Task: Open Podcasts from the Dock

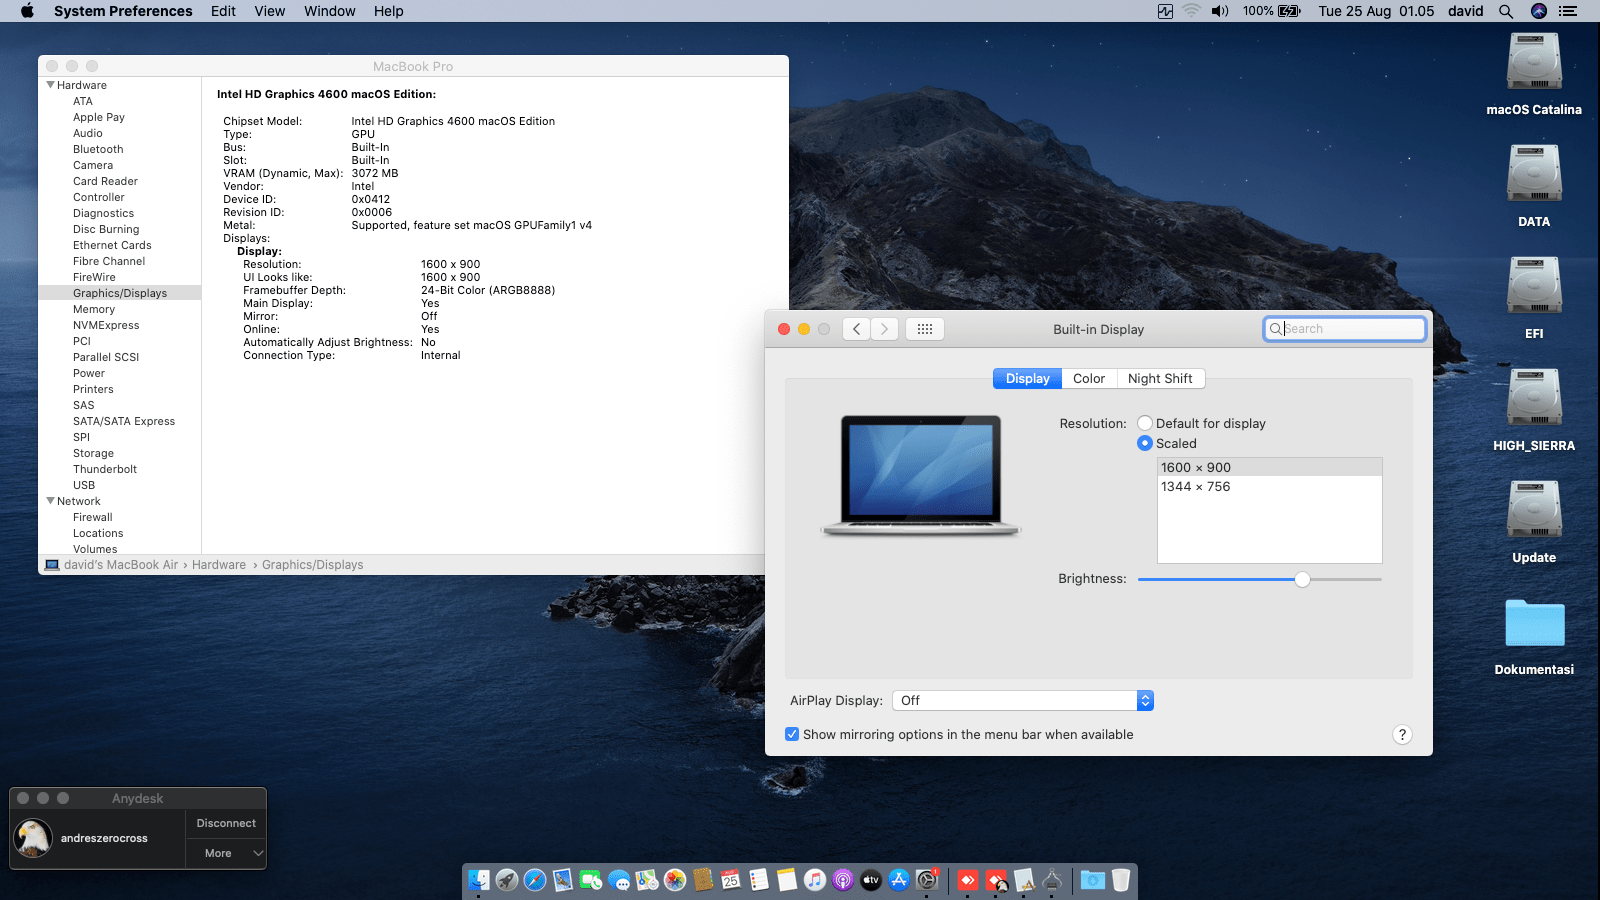Action: (x=843, y=880)
